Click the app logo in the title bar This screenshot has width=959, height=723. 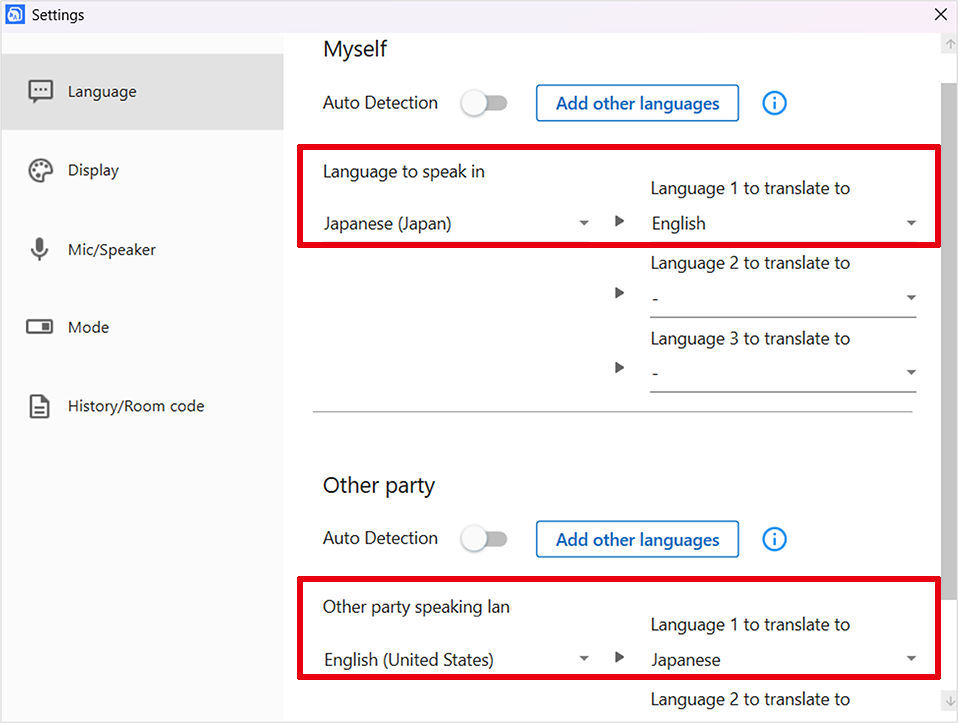(15, 14)
